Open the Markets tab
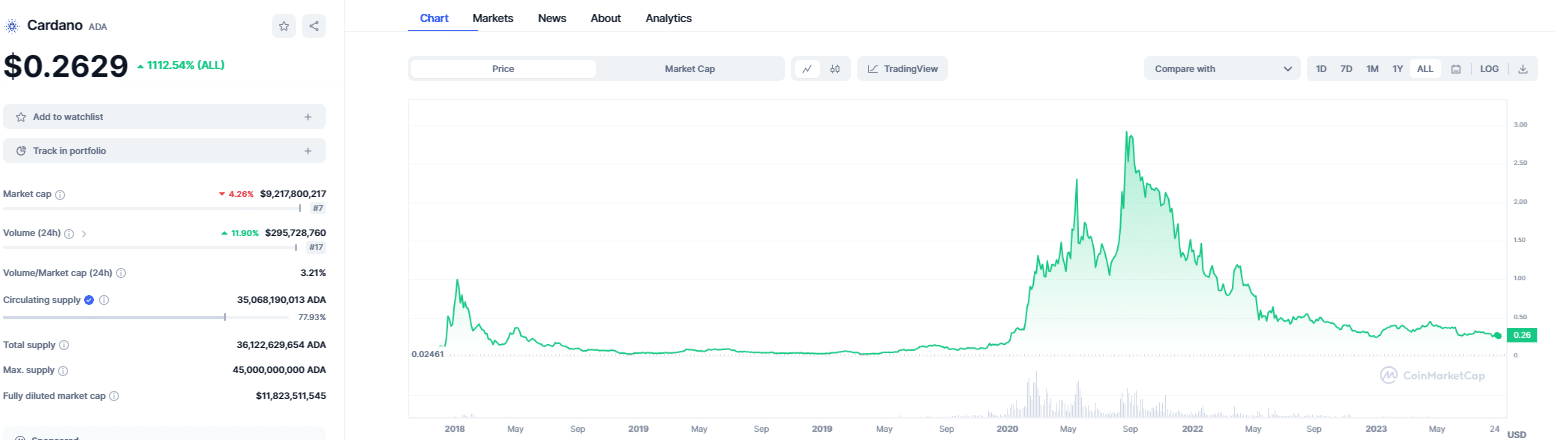The image size is (1555, 440). tap(493, 18)
